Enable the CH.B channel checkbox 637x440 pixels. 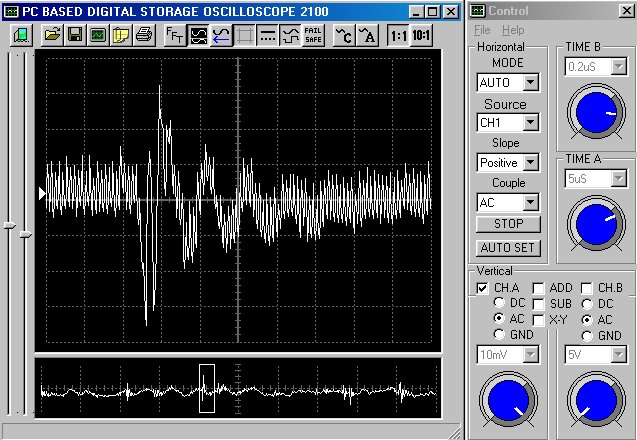588,288
